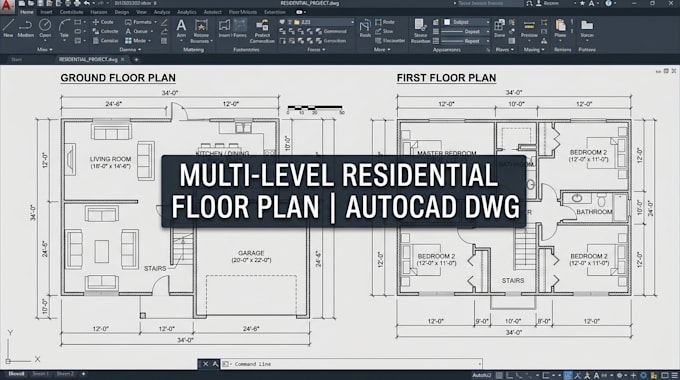Toggle the grid display in status bar
This screenshot has height=380, width=680.
tap(500, 375)
